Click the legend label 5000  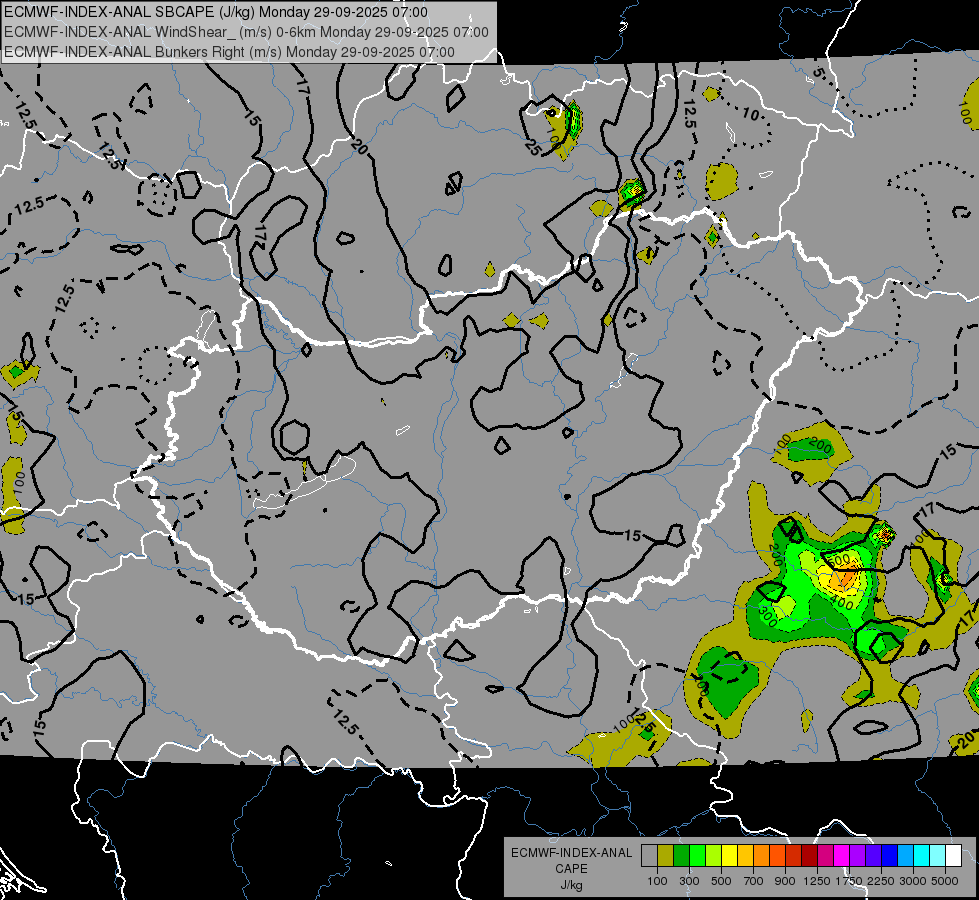[x=945, y=881]
